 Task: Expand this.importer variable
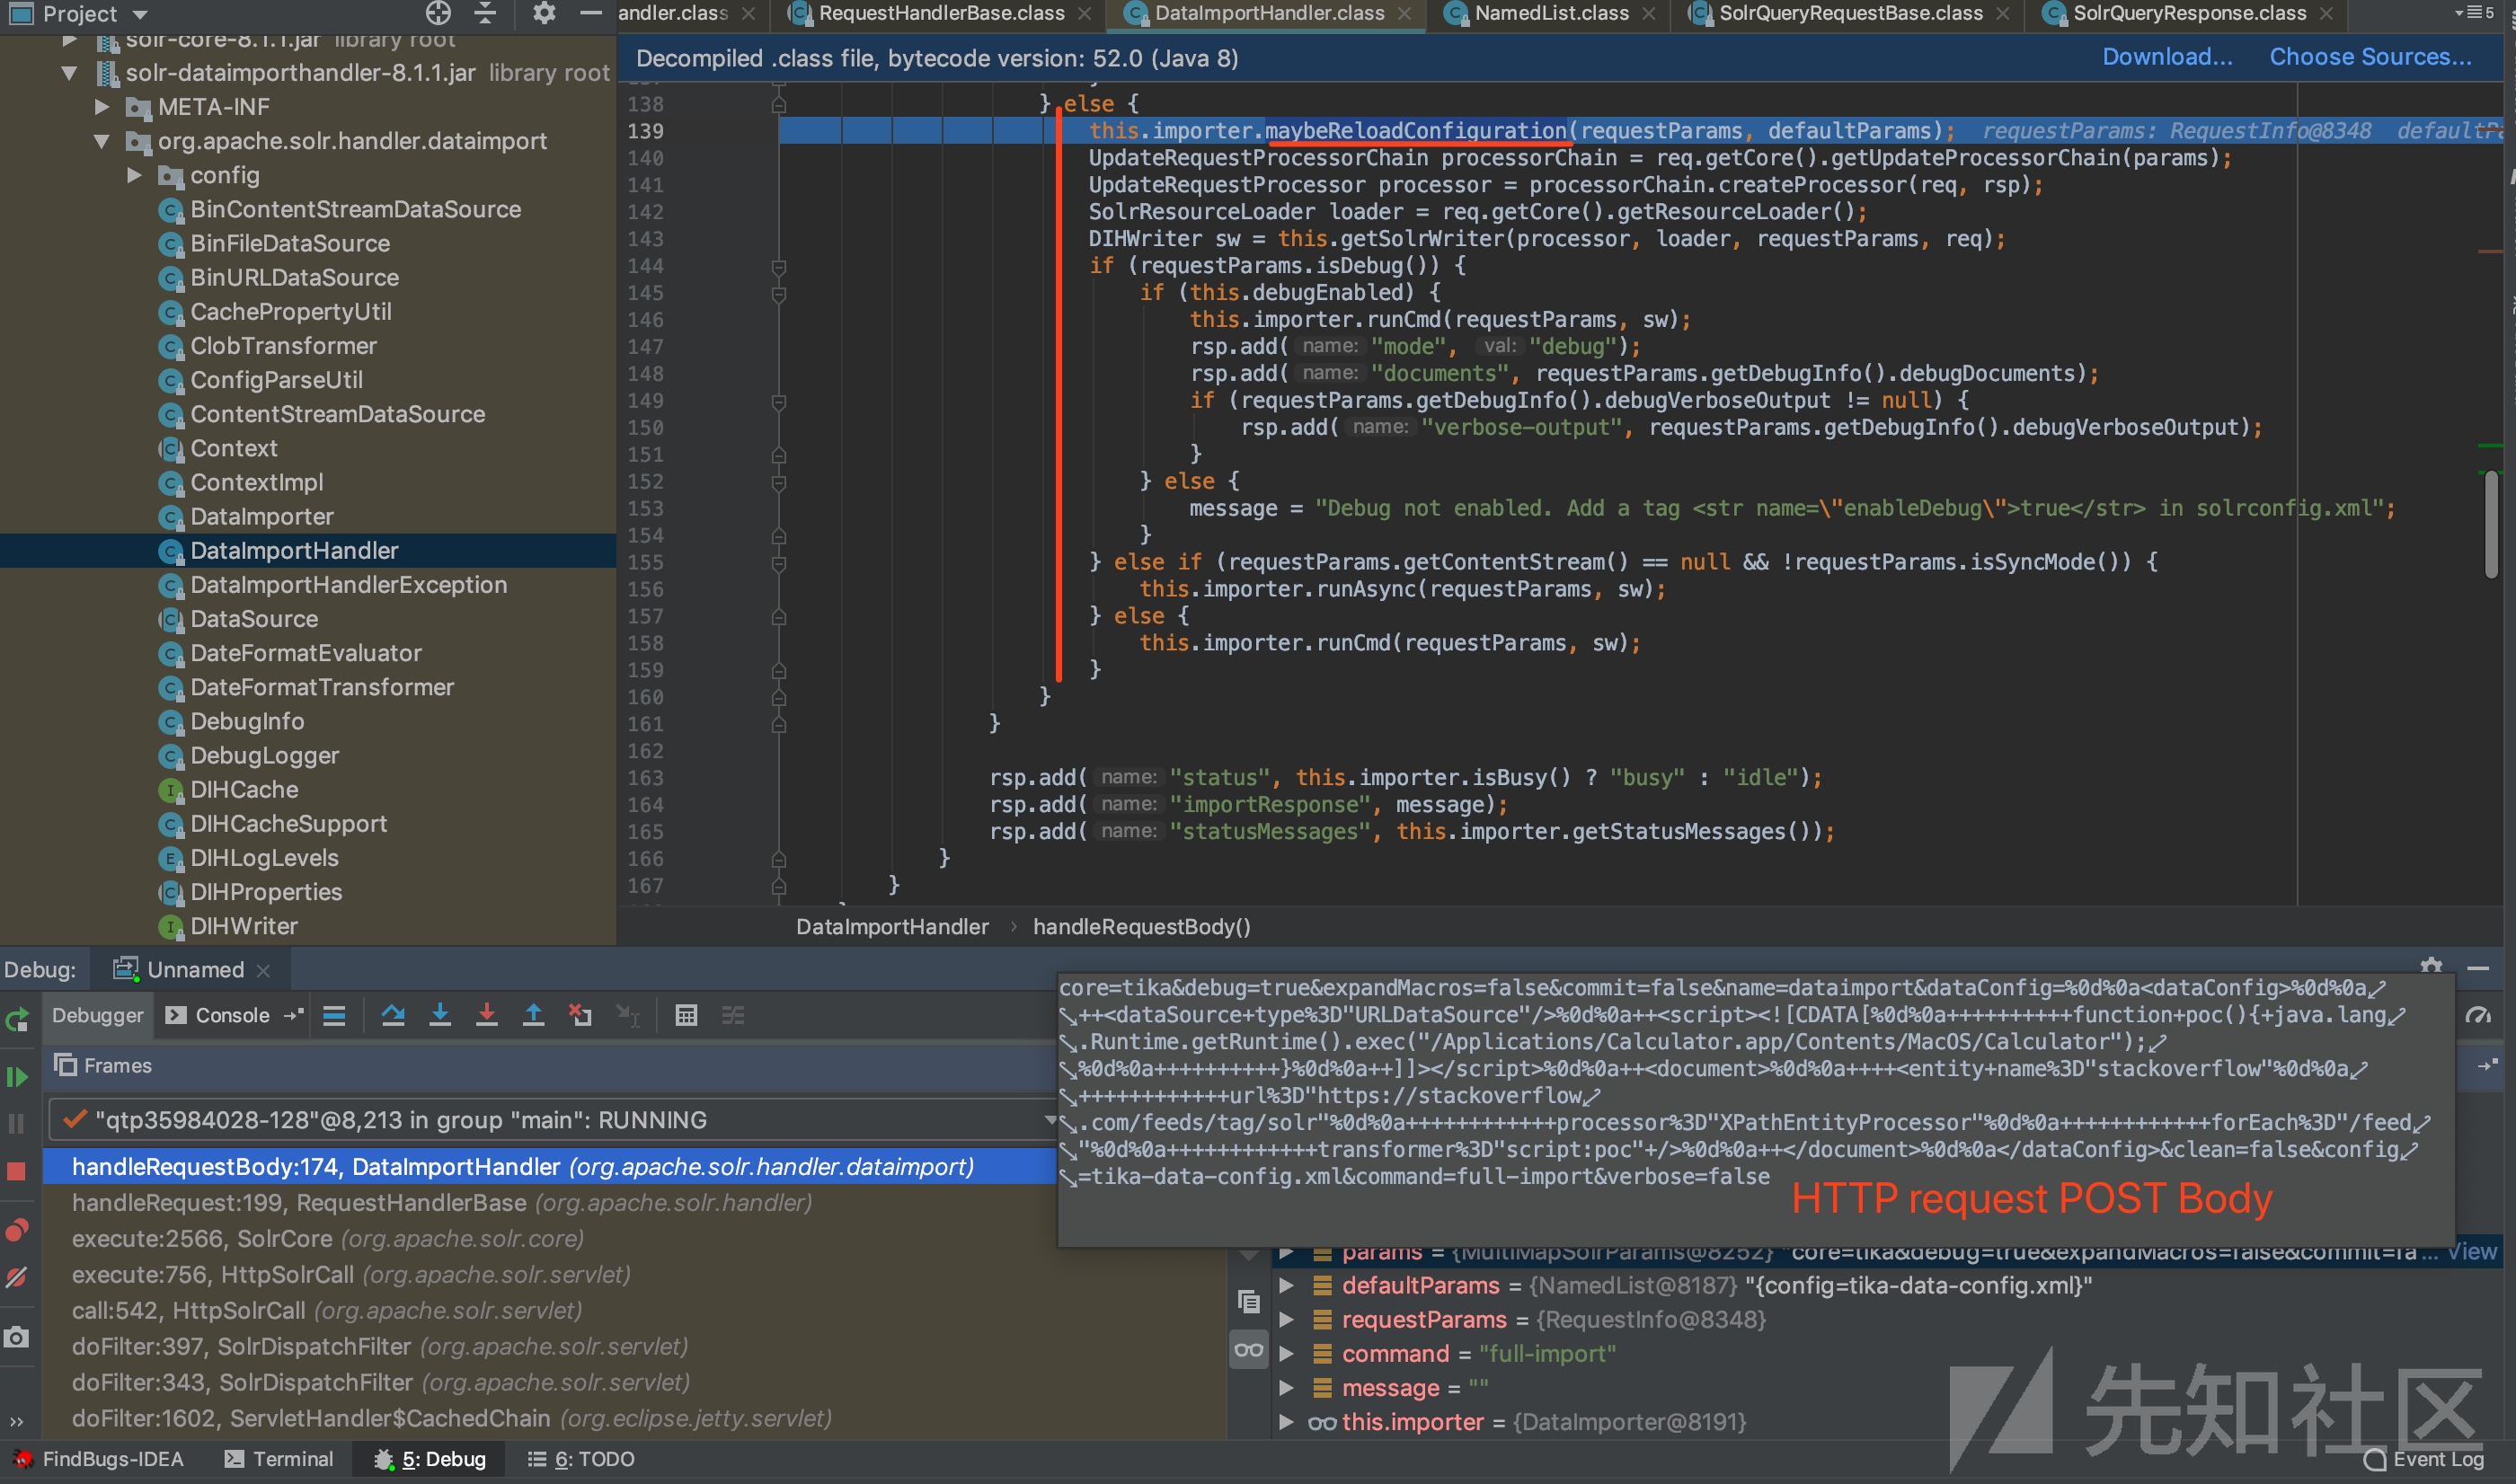(x=1286, y=1422)
